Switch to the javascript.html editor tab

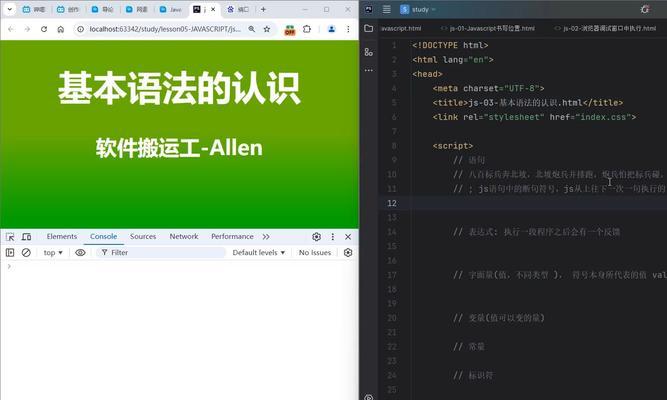[401, 29]
